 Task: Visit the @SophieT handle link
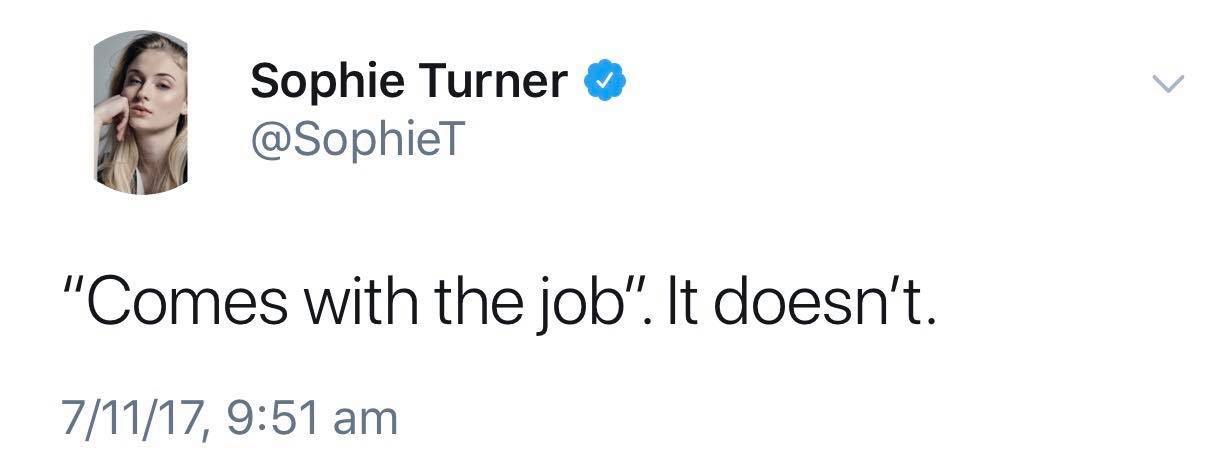[x=357, y=140]
